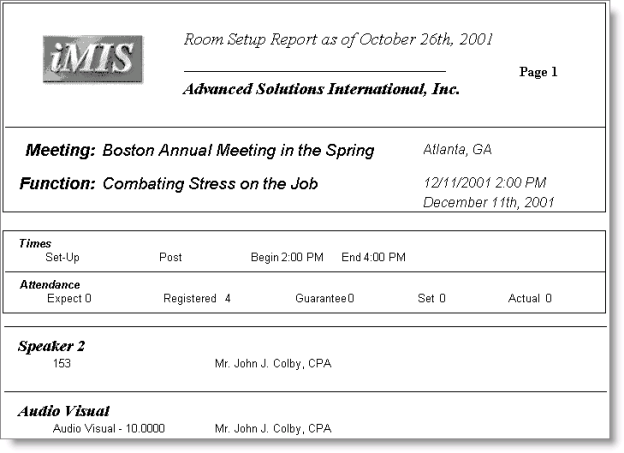Click Advanced Solutions International, Inc. heading
Viewport: 624px width, 453px height.
pos(321,89)
